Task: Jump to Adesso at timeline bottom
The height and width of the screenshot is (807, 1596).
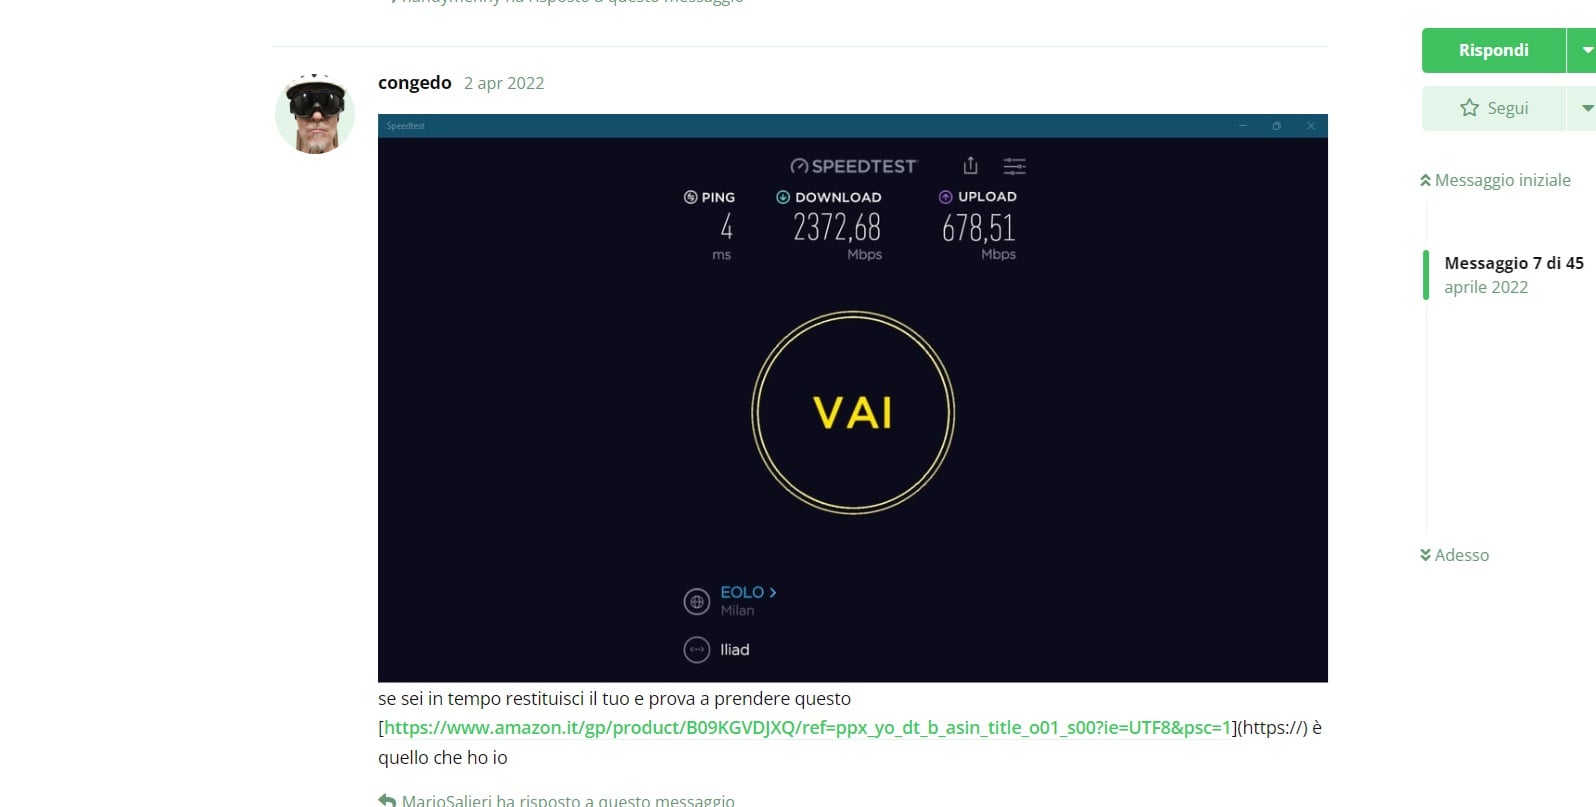Action: click(x=1454, y=555)
